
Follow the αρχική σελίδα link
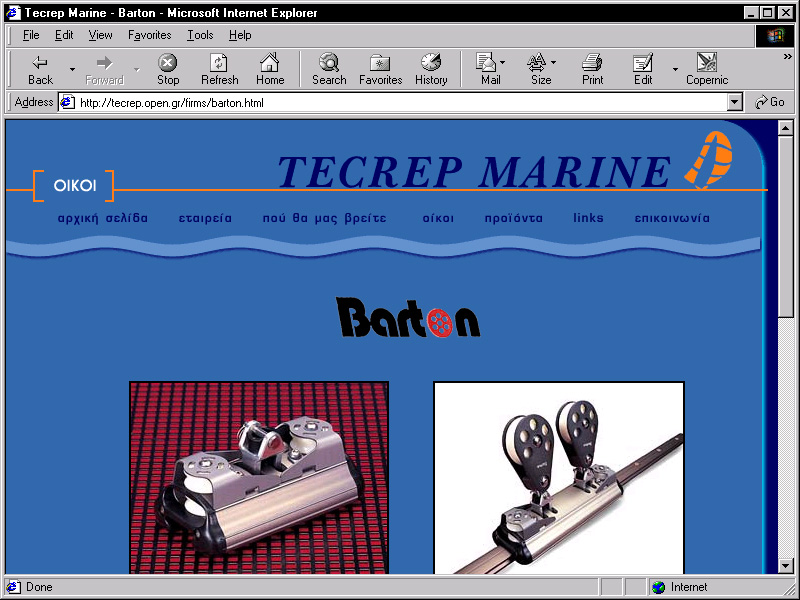[103, 218]
